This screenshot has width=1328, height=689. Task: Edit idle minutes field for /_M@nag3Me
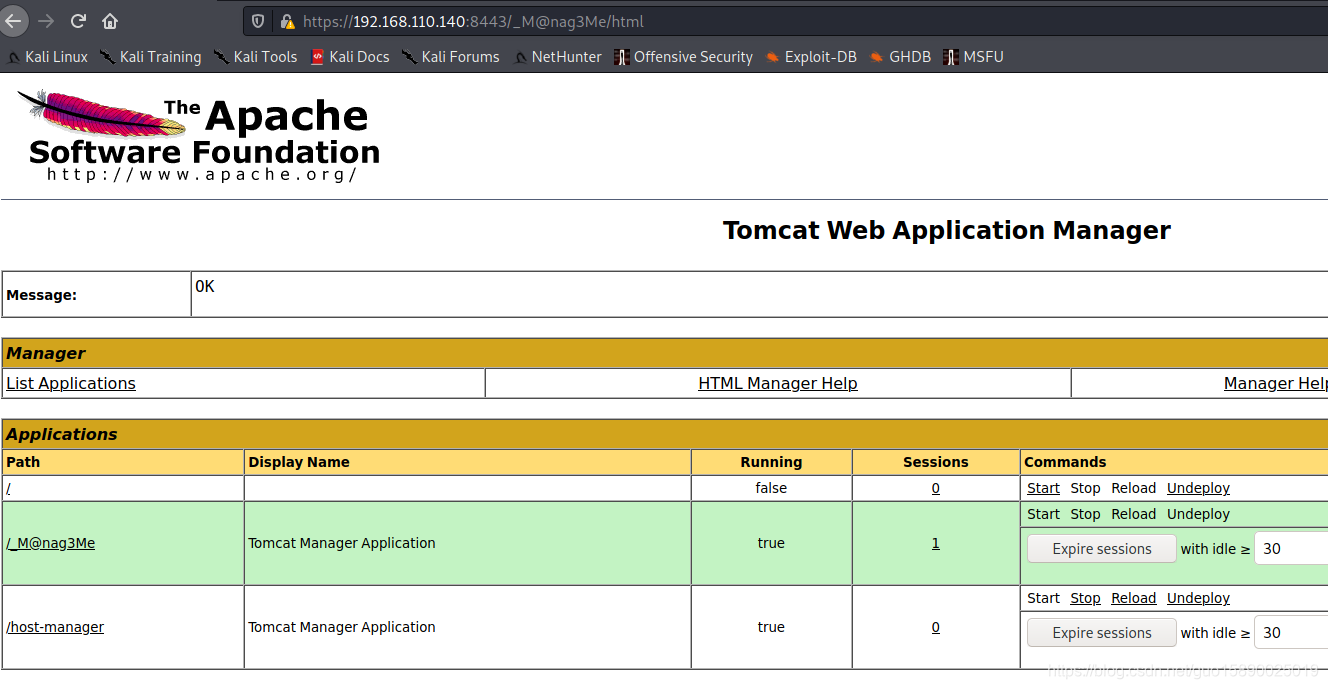(x=1291, y=549)
